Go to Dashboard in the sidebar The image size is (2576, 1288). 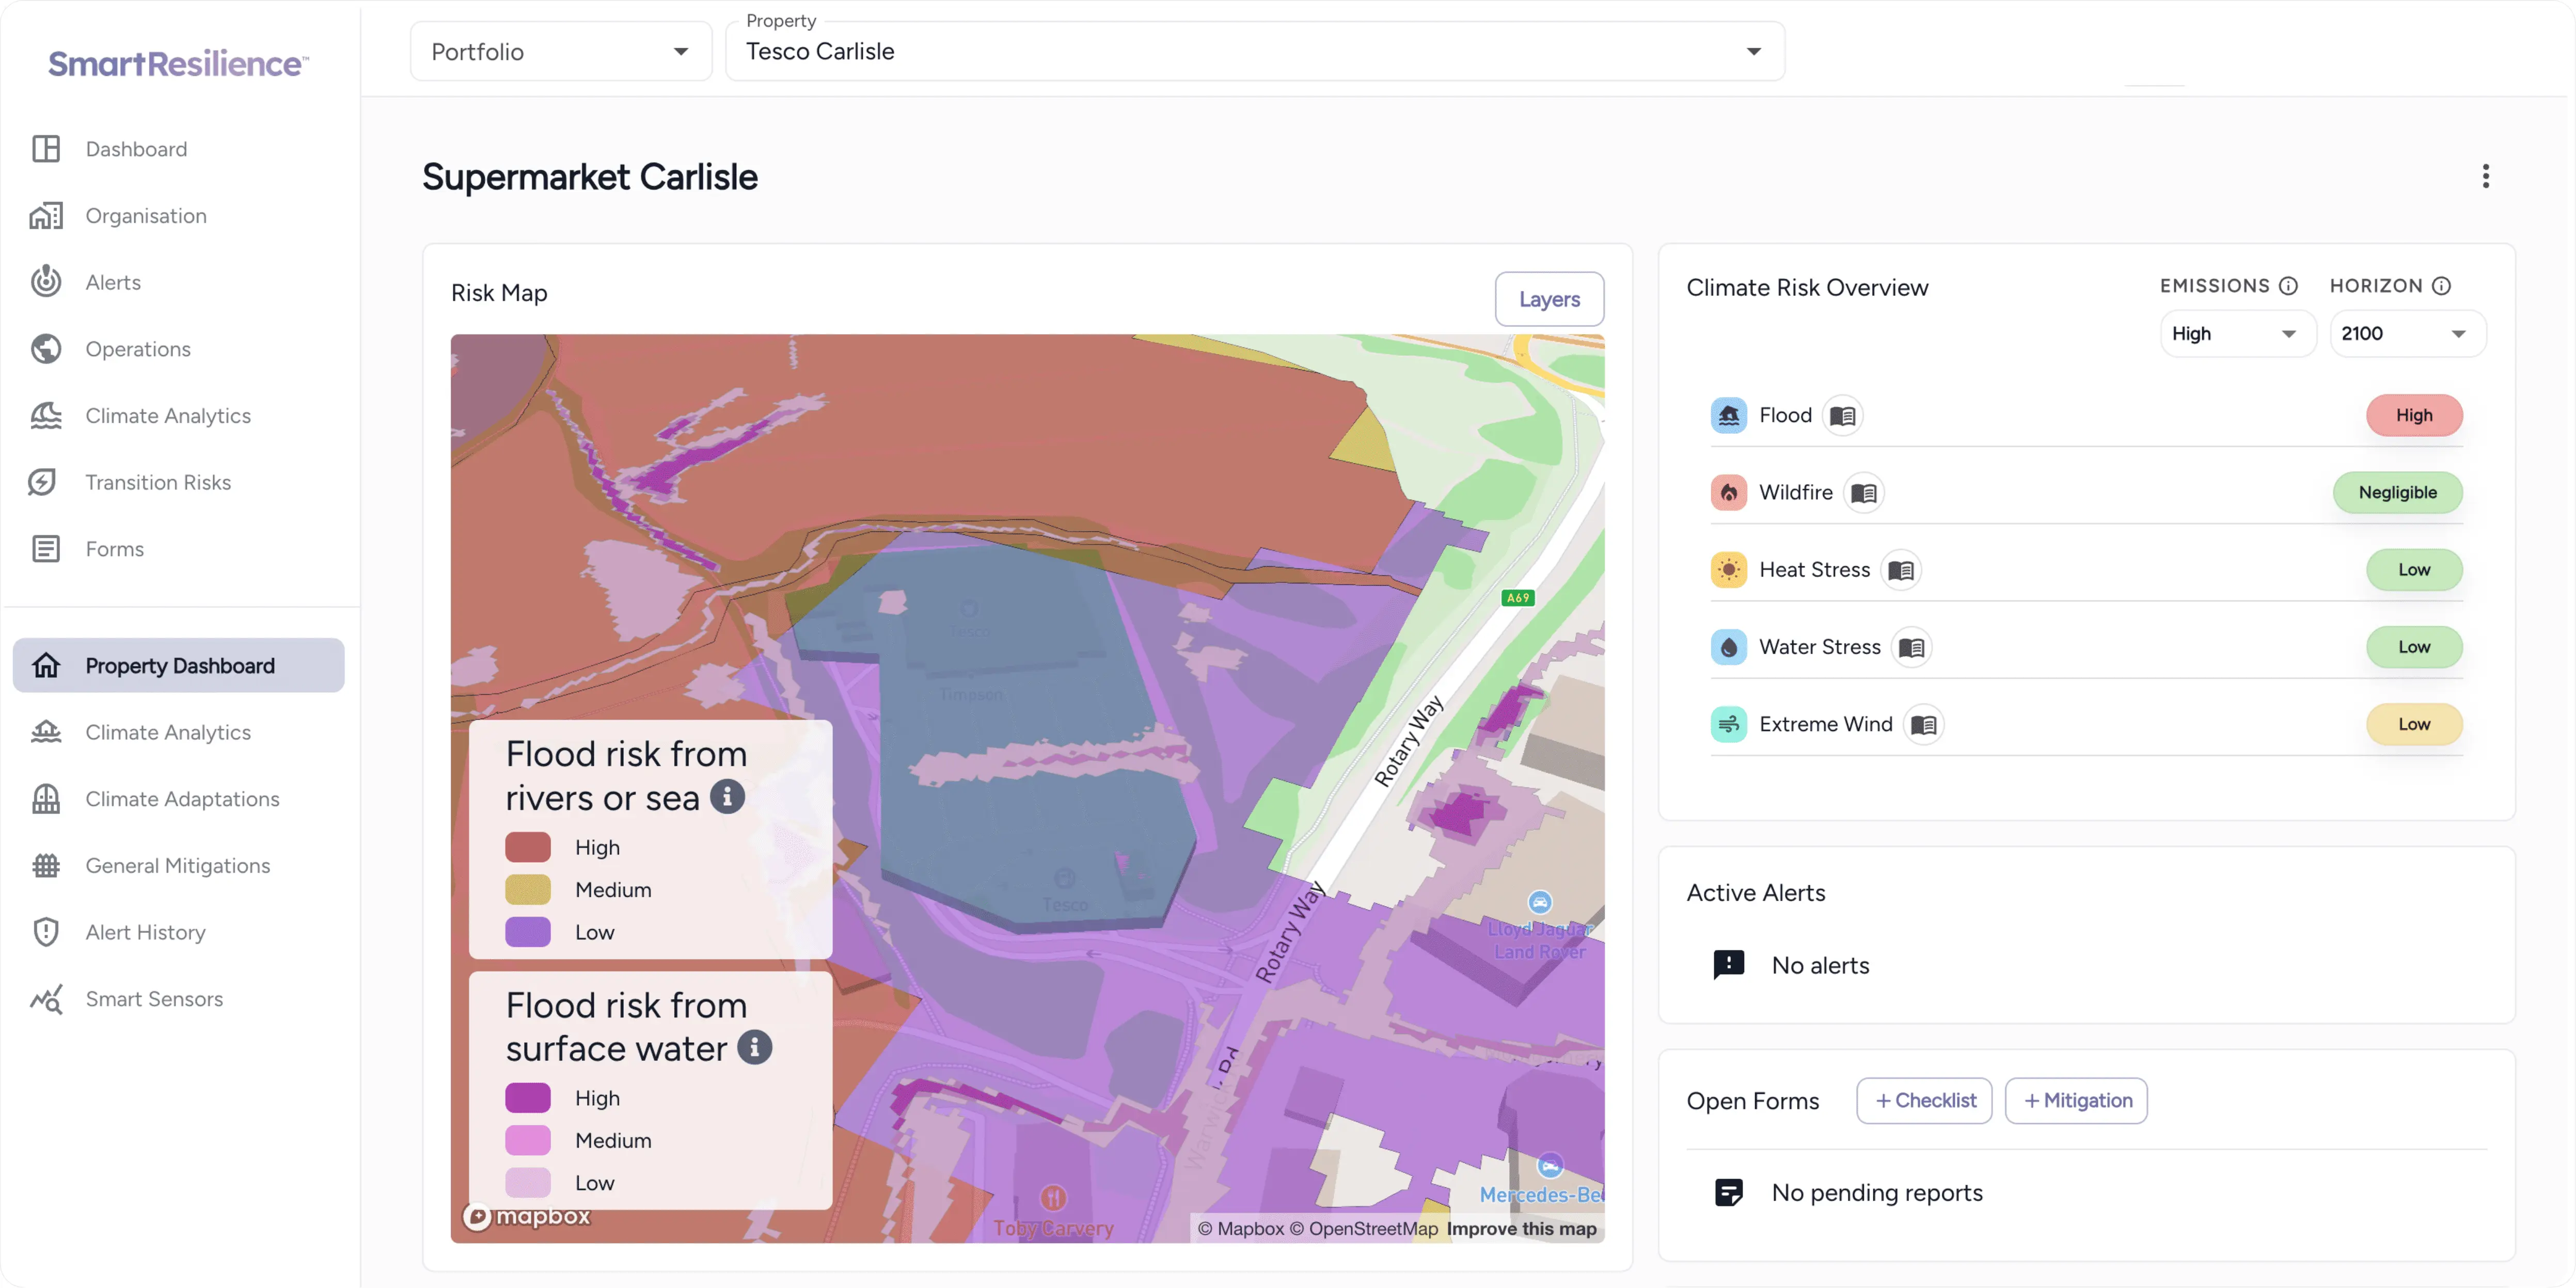click(136, 149)
